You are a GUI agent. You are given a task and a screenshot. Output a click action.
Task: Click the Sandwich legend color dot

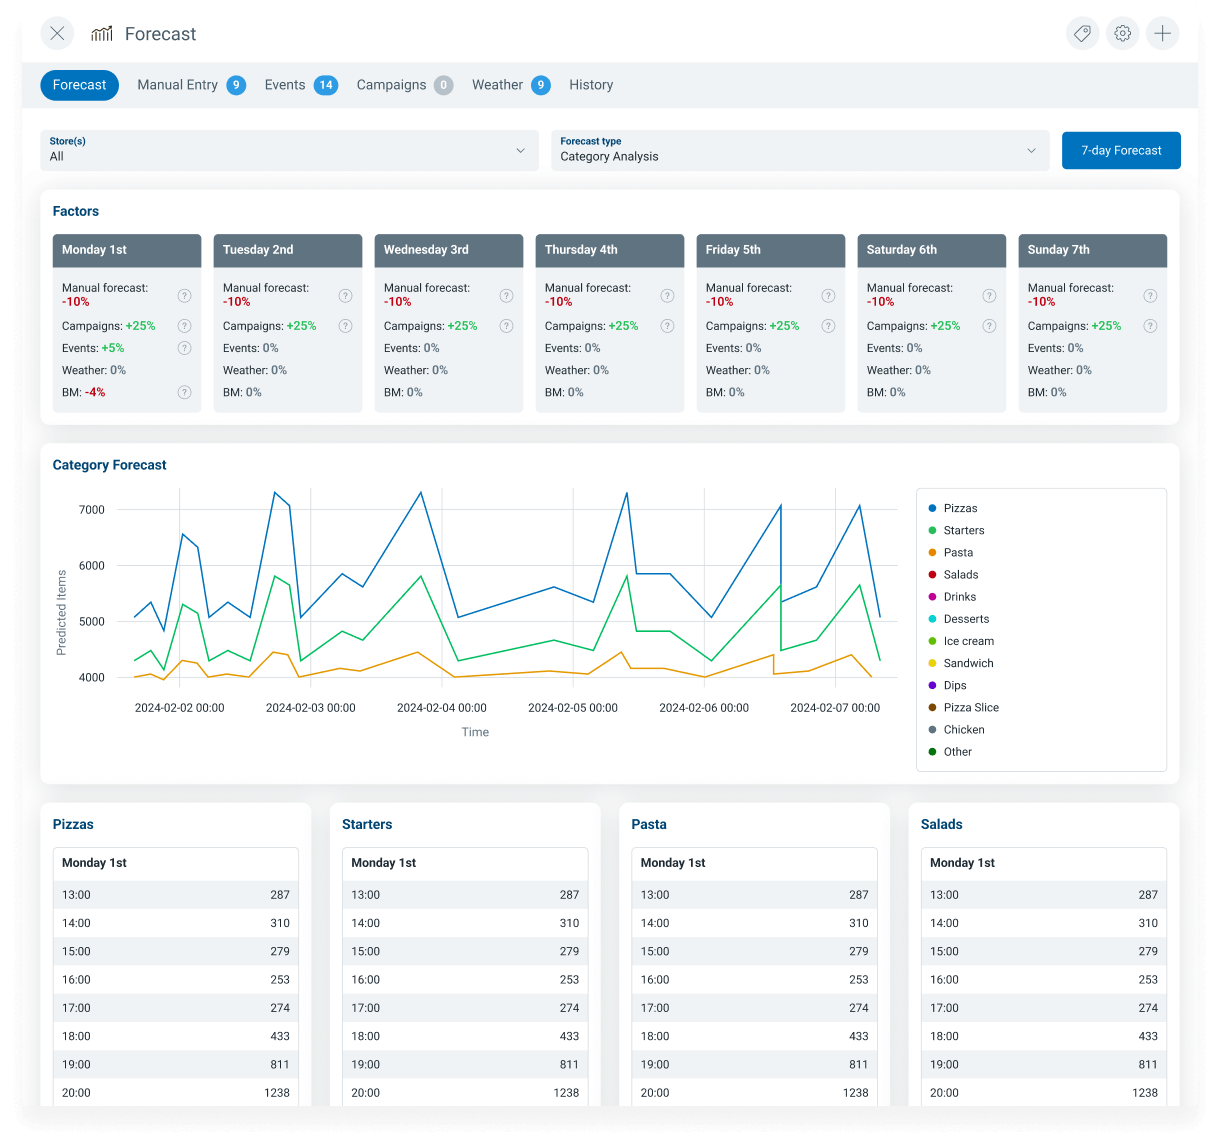click(x=933, y=663)
